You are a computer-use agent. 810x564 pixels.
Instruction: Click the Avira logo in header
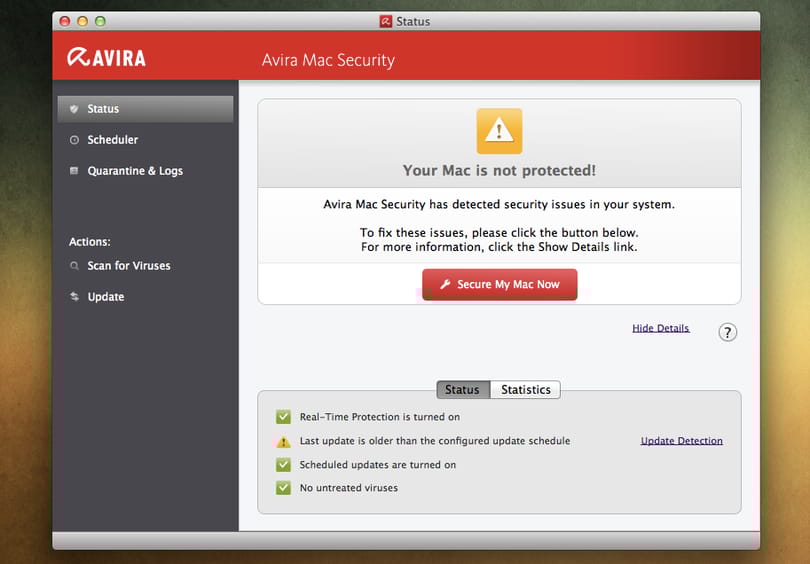tap(106, 57)
